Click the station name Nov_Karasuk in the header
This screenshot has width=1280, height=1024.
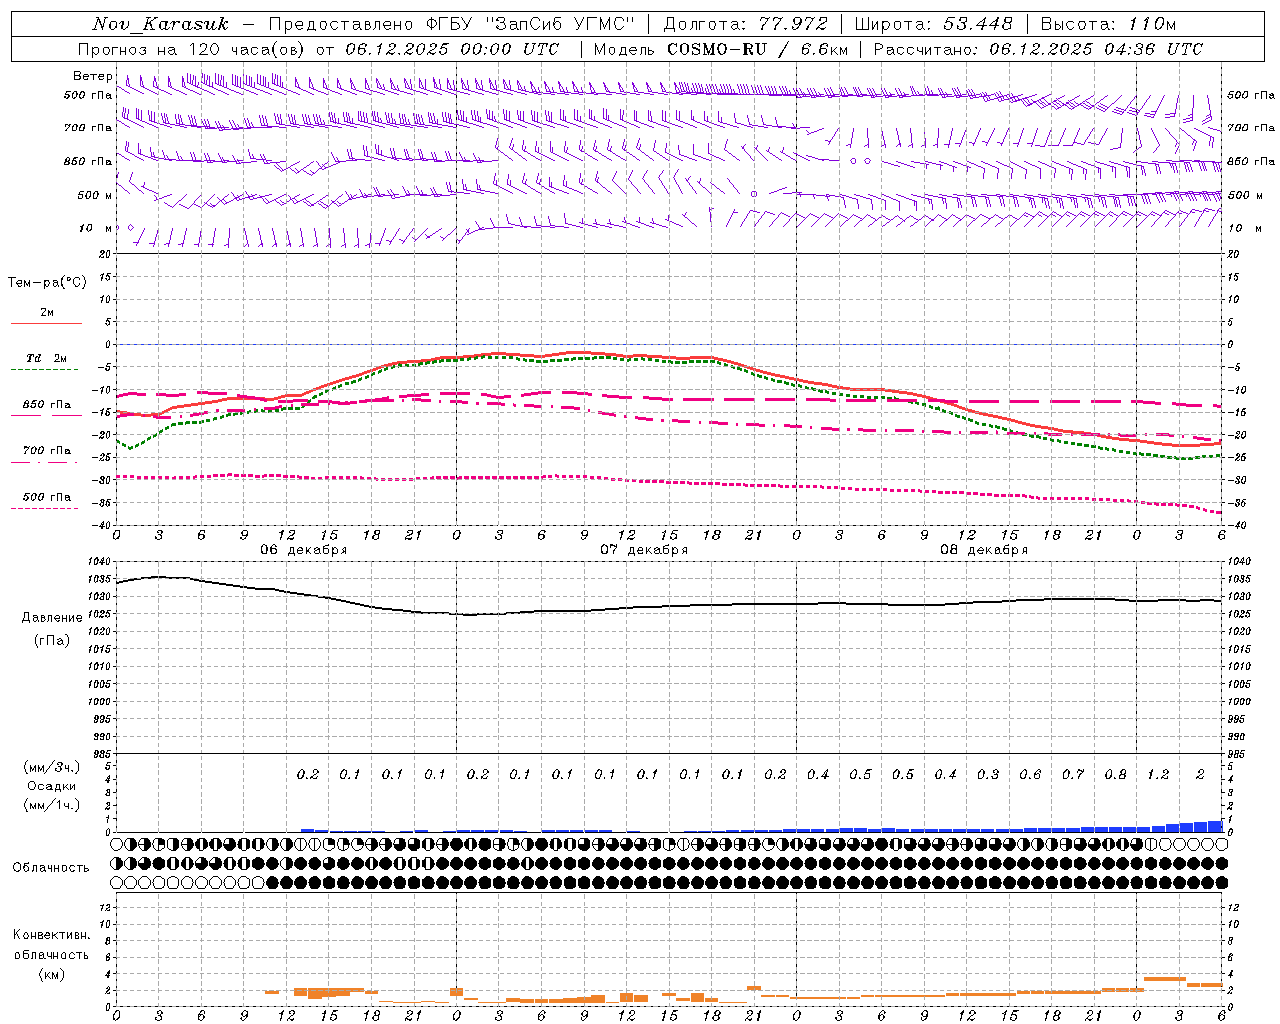click(x=161, y=24)
